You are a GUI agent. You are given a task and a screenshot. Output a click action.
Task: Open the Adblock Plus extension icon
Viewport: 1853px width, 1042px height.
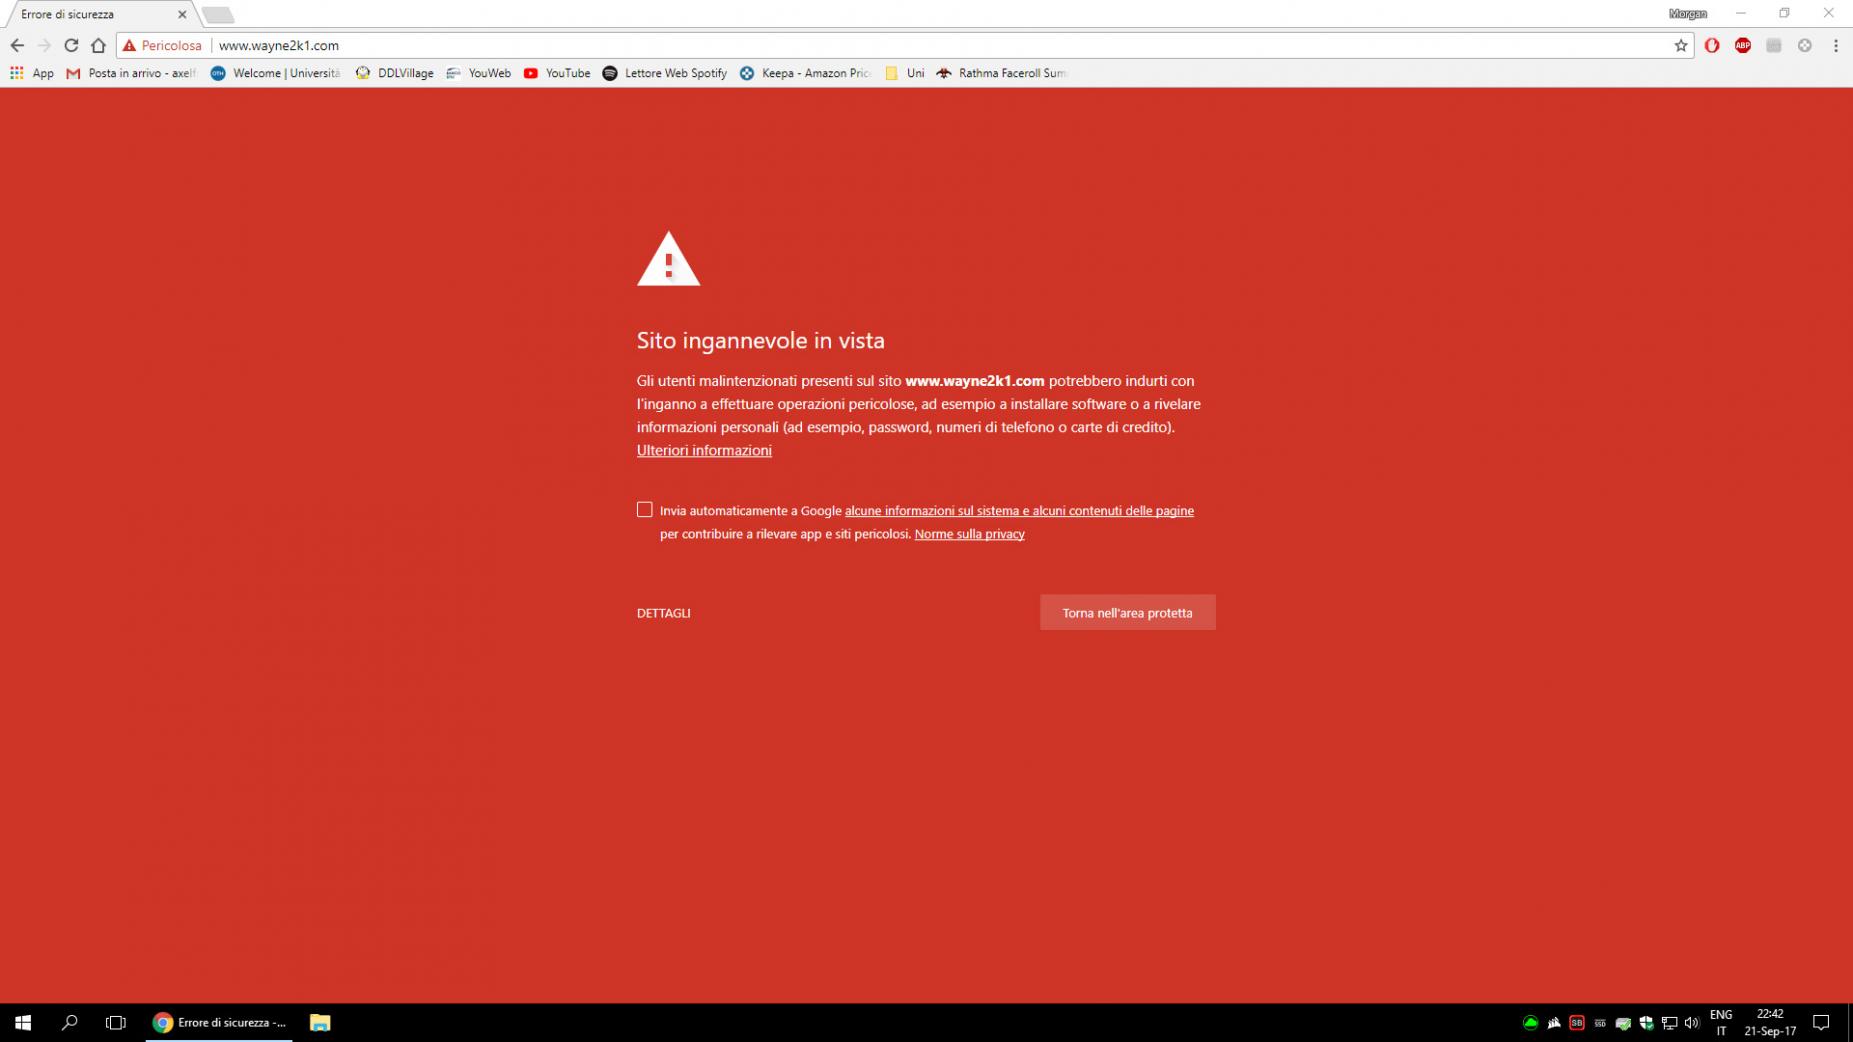pyautogui.click(x=1743, y=45)
